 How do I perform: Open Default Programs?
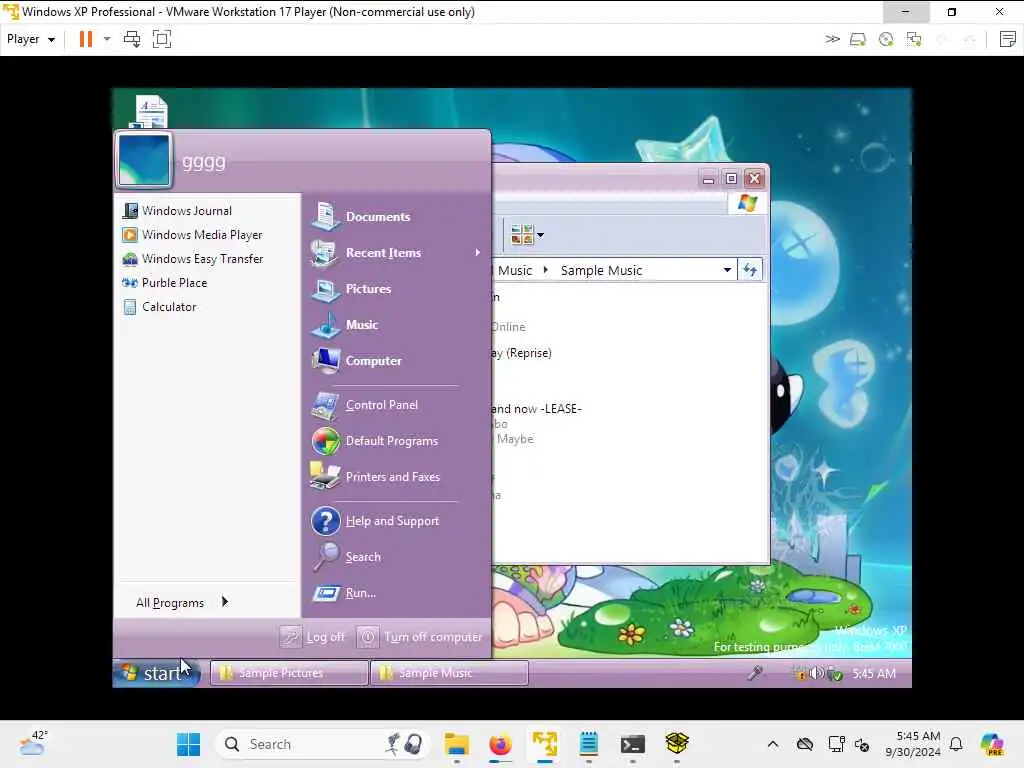point(375,441)
